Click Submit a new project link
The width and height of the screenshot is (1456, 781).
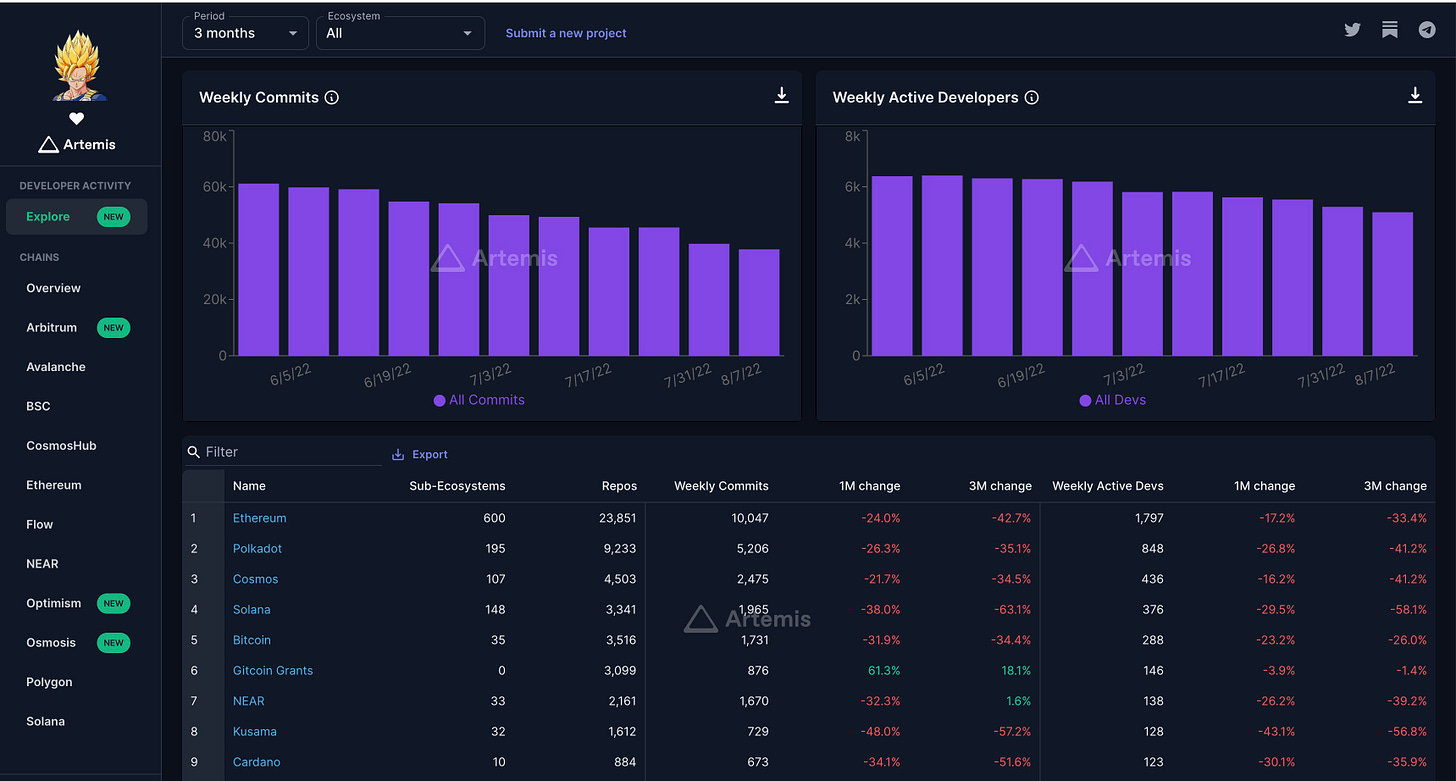(x=566, y=33)
